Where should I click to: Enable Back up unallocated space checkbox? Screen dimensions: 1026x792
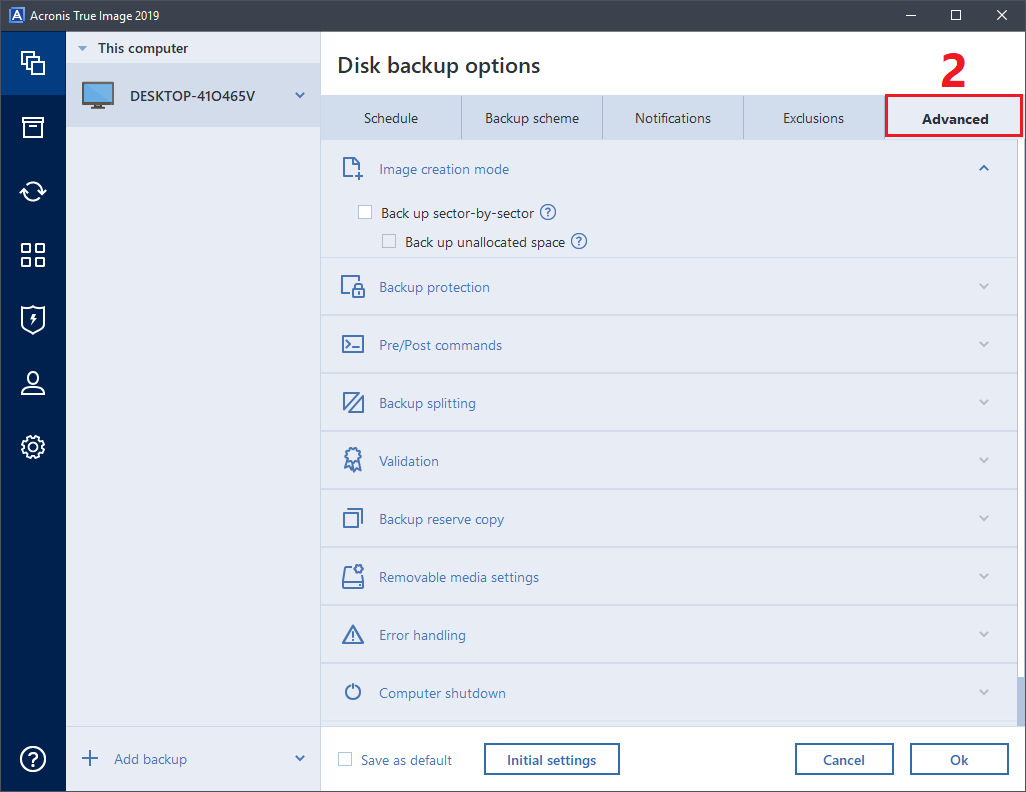point(389,241)
